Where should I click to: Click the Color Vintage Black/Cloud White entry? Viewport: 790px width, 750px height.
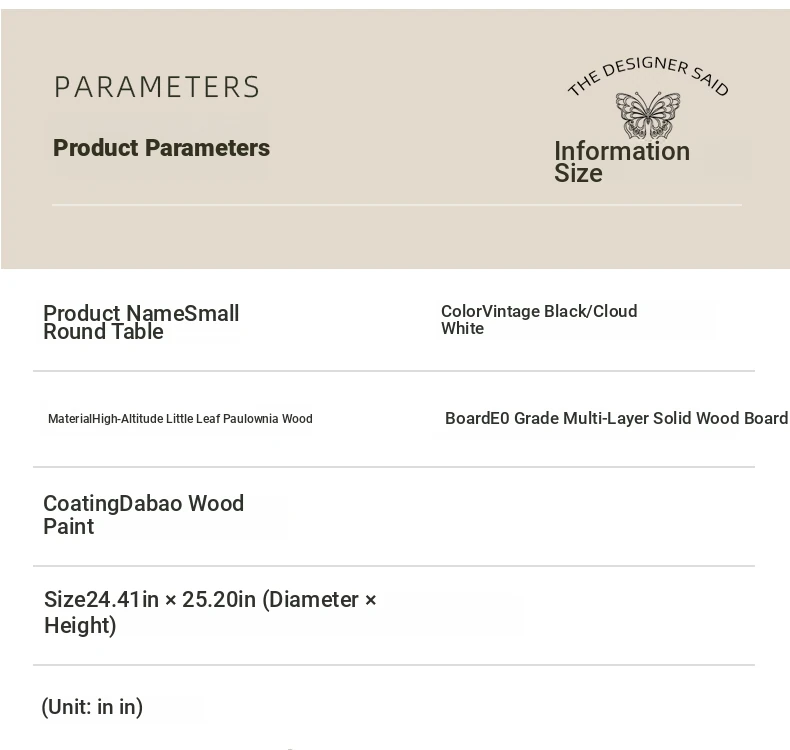538,319
